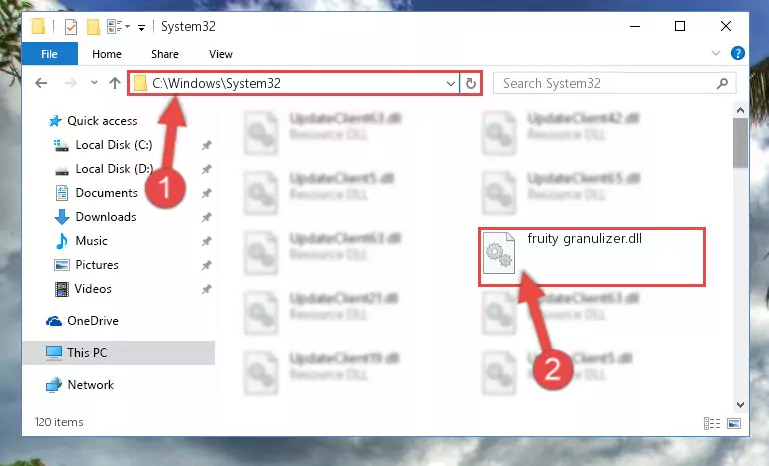Open the File menu
Screen dimensions: 769x466
coord(49,54)
